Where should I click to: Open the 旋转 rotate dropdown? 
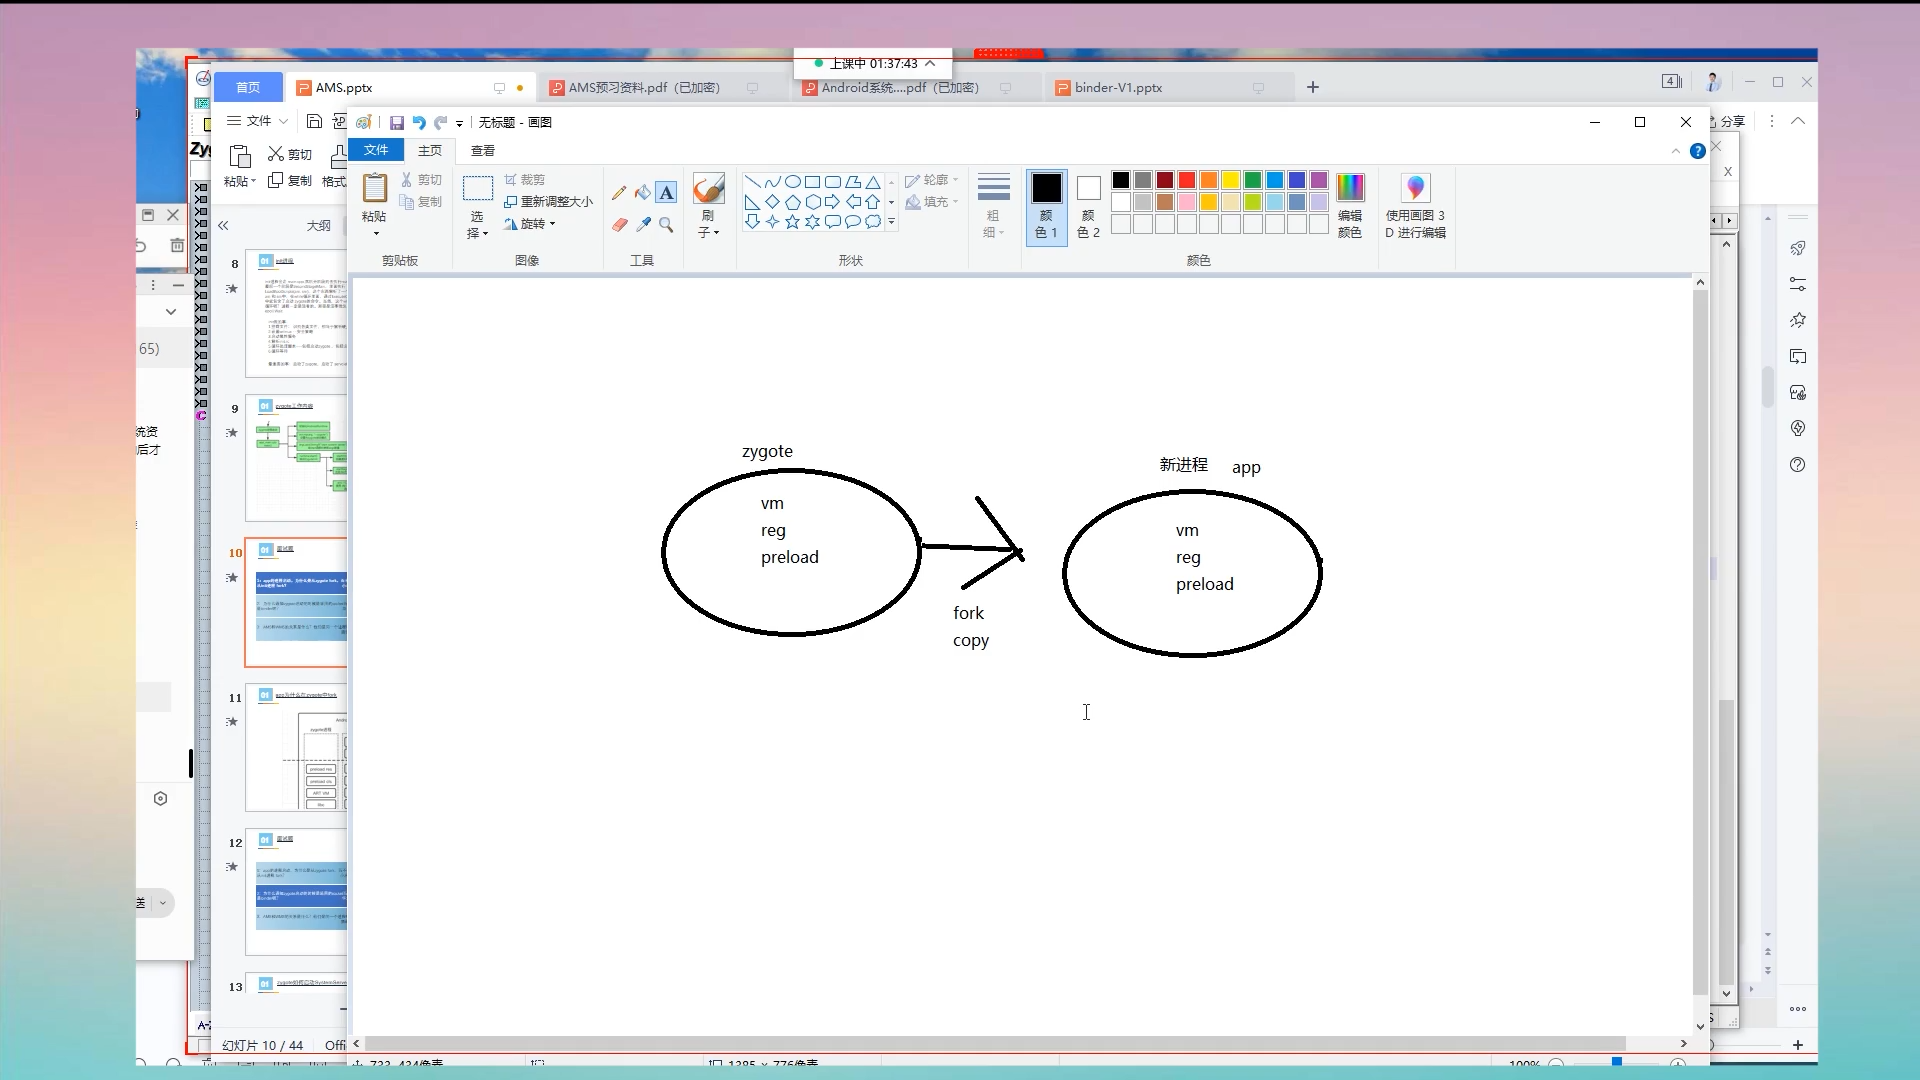coord(531,224)
